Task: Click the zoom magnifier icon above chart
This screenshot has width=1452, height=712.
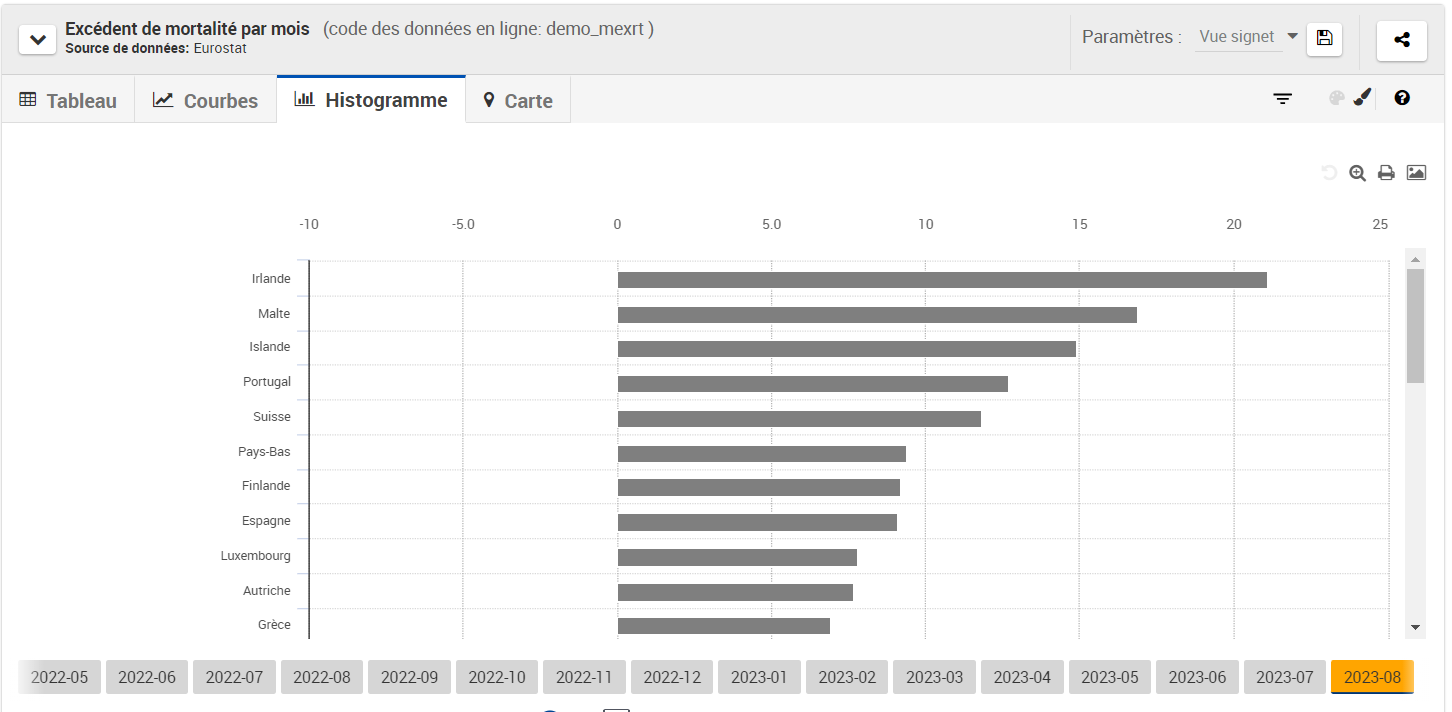Action: click(x=1357, y=173)
